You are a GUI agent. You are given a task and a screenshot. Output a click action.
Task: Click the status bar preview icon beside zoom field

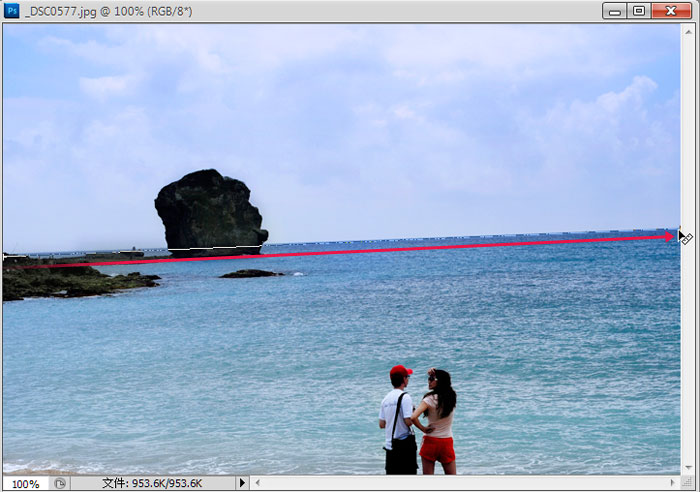pos(60,483)
